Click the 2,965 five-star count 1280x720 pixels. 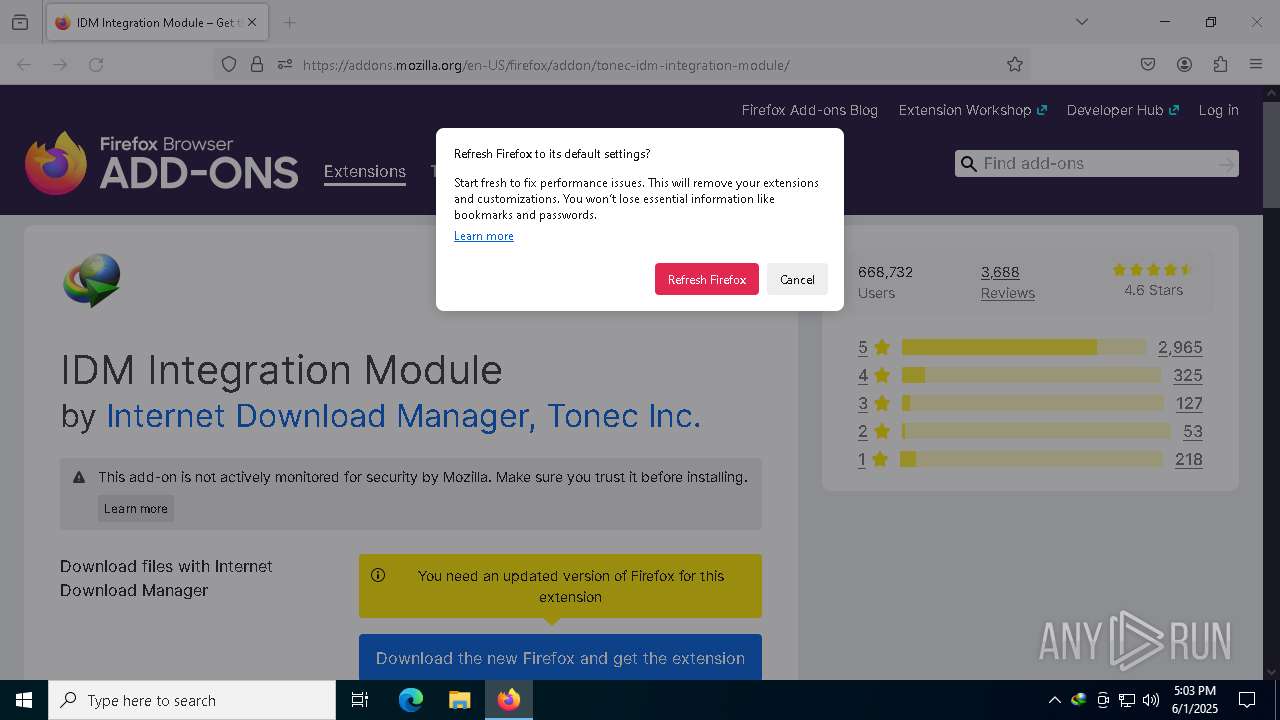pyautogui.click(x=1180, y=347)
